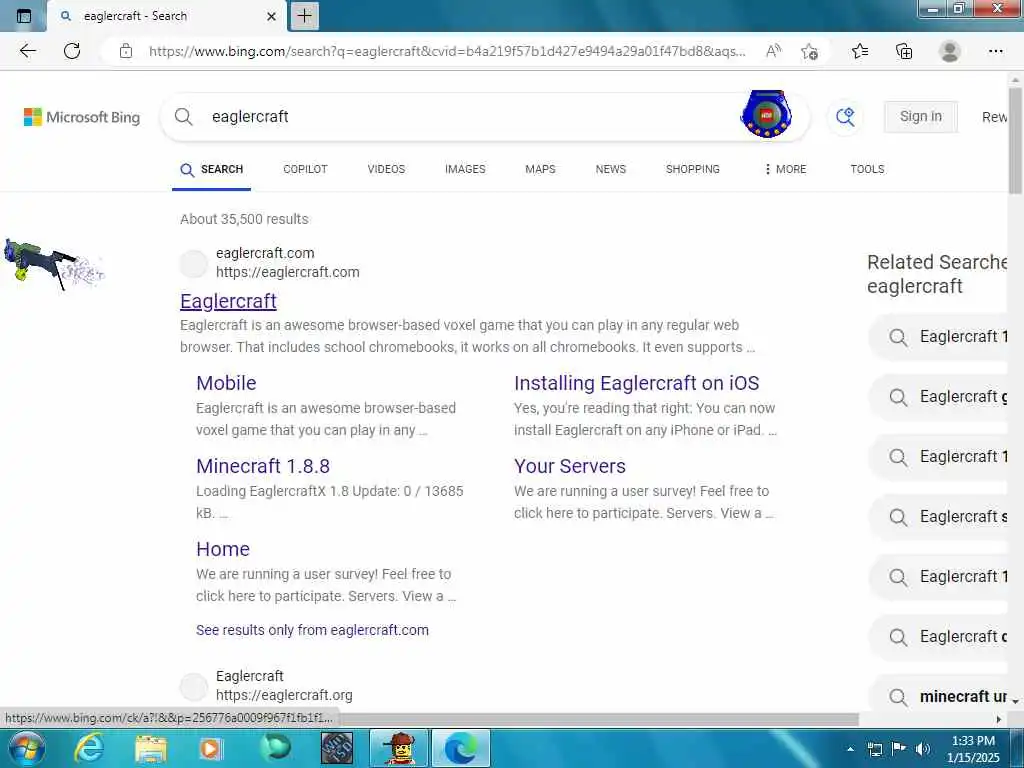The width and height of the screenshot is (1024, 768).
Task: Open Bing visual search chat icon
Action: click(845, 117)
